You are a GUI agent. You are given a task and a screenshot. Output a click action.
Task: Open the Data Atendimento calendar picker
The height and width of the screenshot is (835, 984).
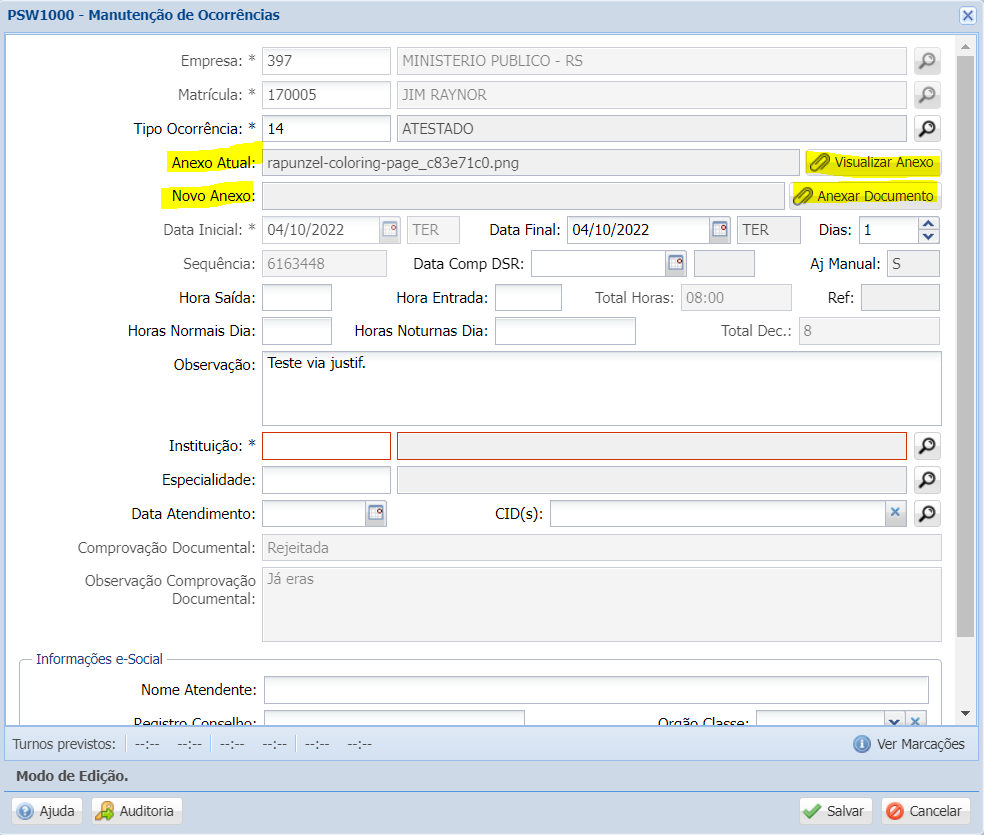pyautogui.click(x=376, y=514)
